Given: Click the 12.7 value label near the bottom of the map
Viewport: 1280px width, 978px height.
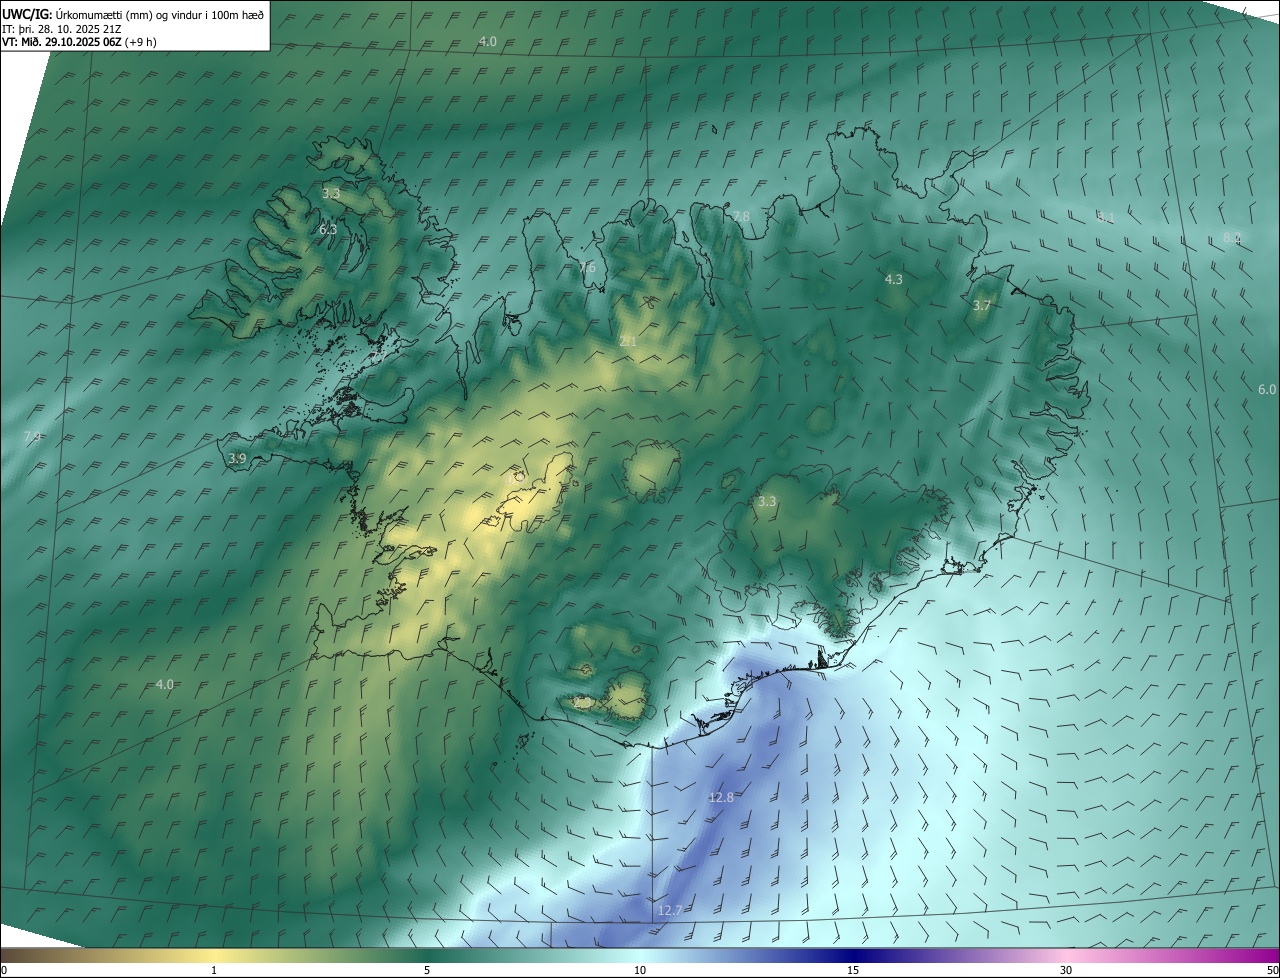Looking at the screenshot, I should 670,910.
